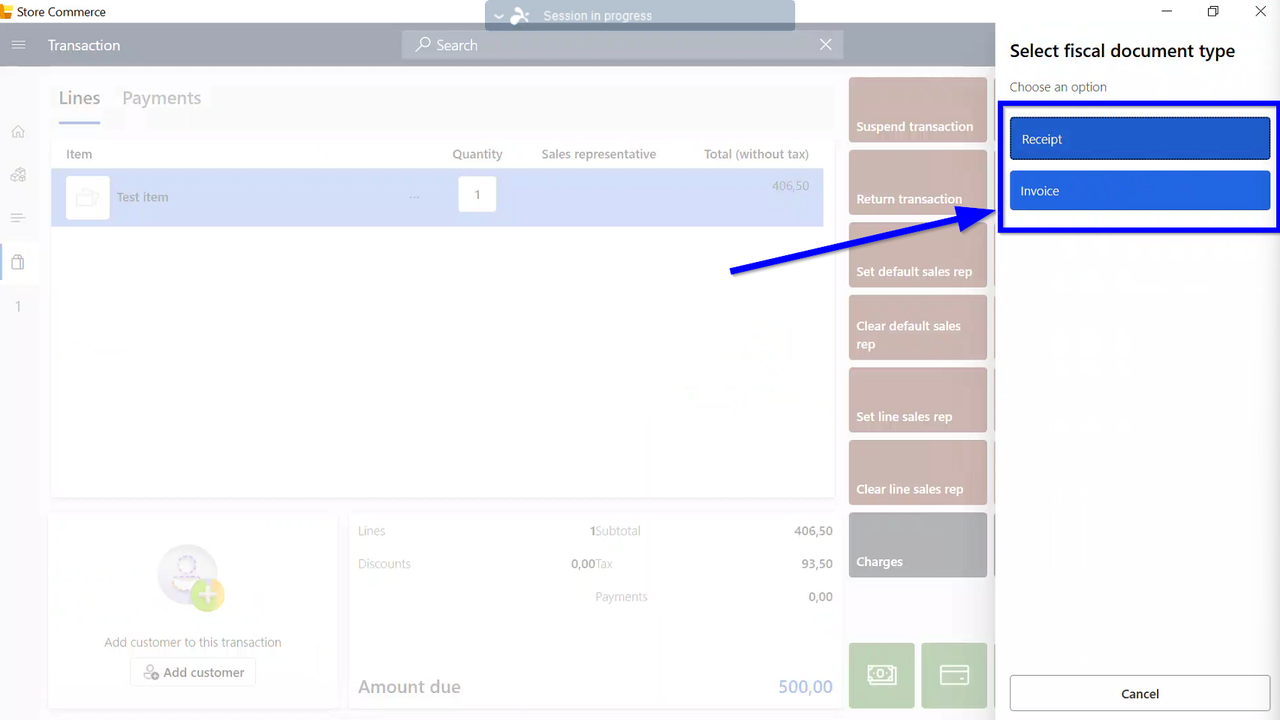Viewport: 1280px width, 720px height.
Task: Click the search magnifier icon
Action: pyautogui.click(x=424, y=45)
